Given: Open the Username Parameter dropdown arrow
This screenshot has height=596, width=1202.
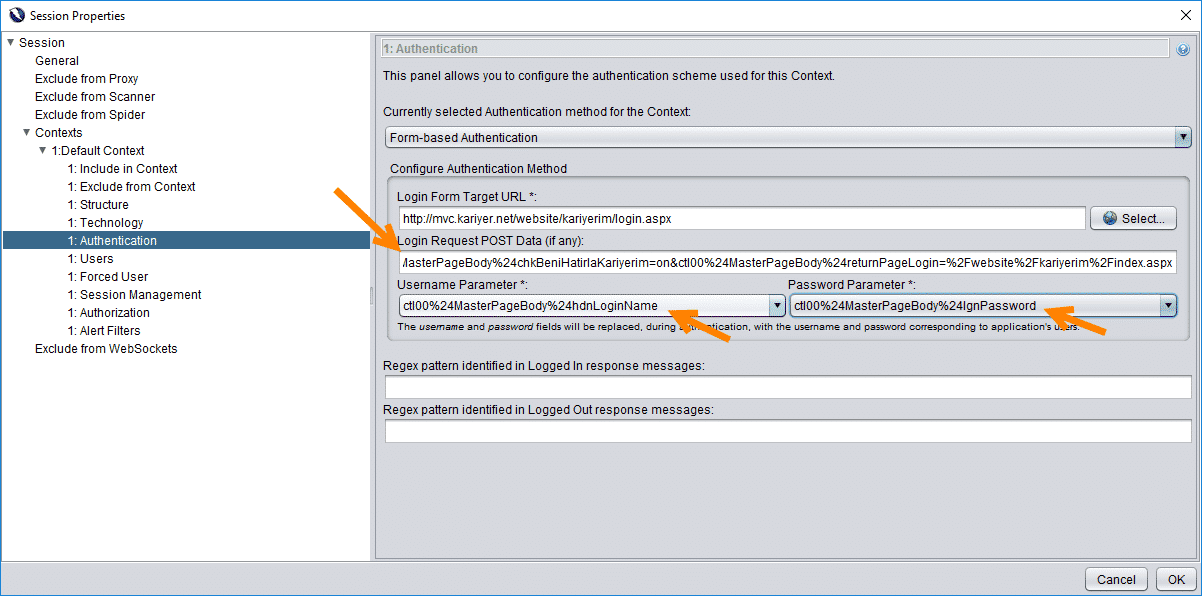Looking at the screenshot, I should tap(777, 305).
